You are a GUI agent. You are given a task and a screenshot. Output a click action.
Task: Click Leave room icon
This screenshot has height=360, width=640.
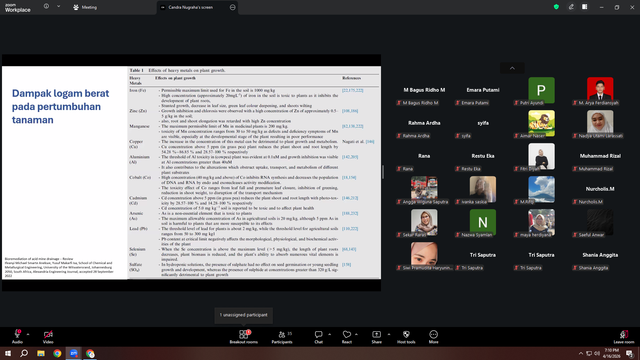pyautogui.click(x=624, y=336)
